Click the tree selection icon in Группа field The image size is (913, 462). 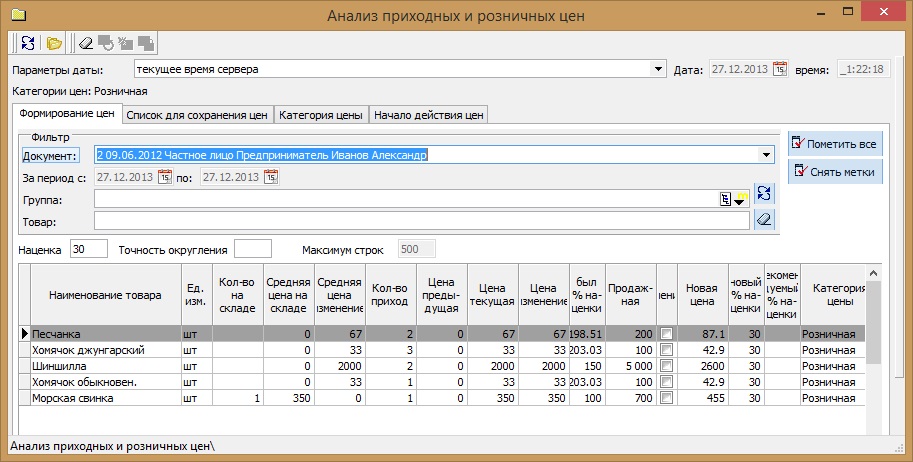click(x=725, y=200)
